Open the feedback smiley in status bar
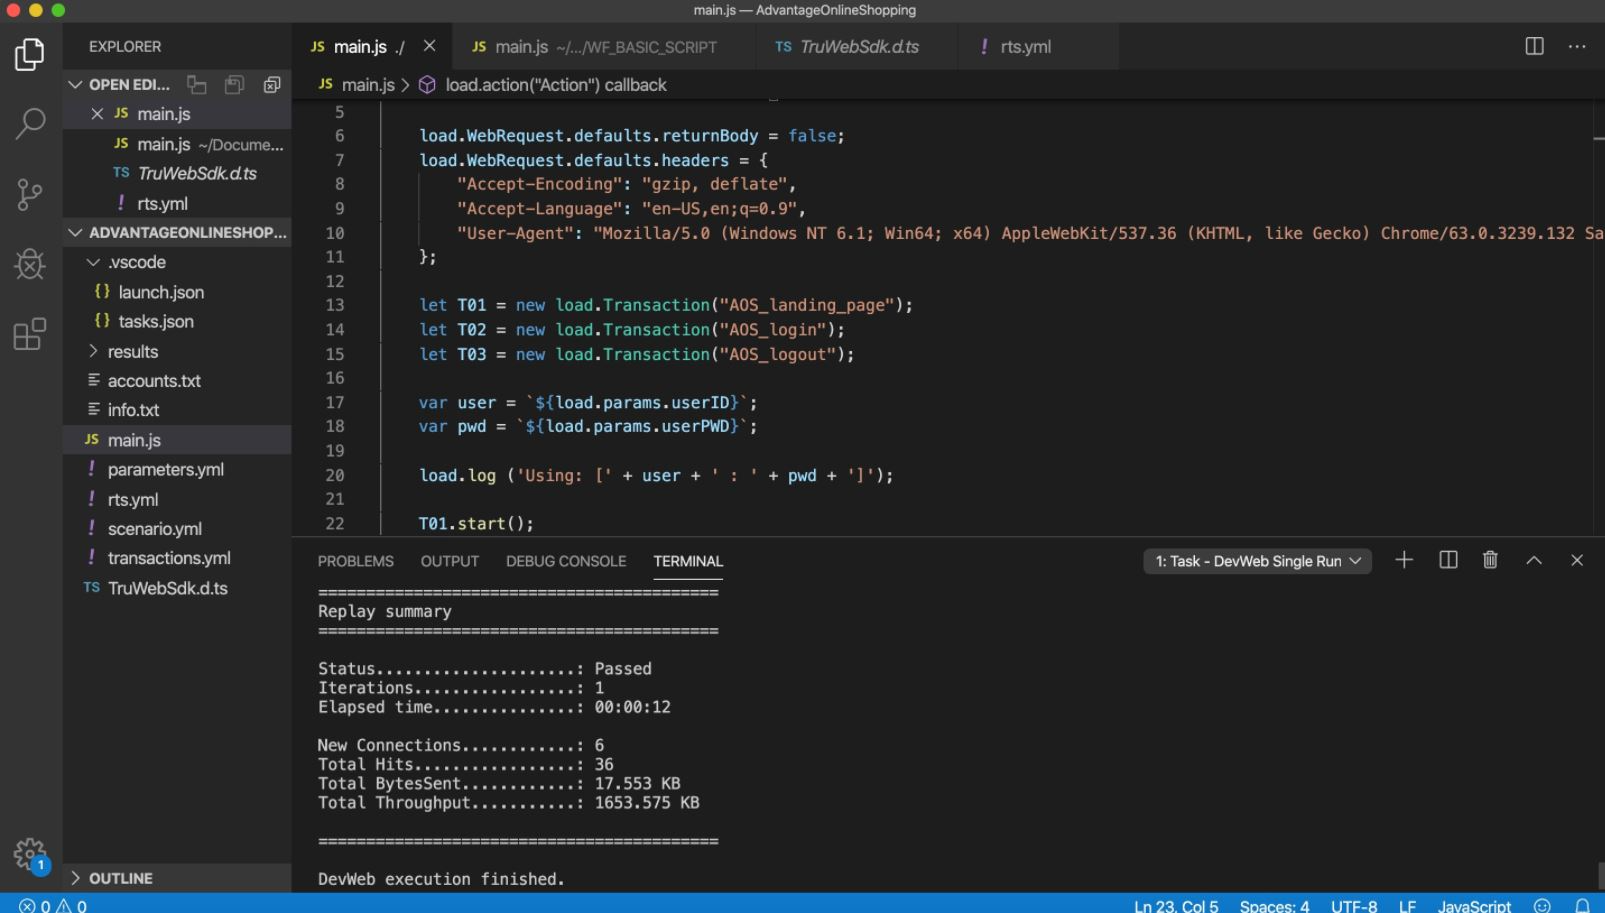 tap(1542, 905)
